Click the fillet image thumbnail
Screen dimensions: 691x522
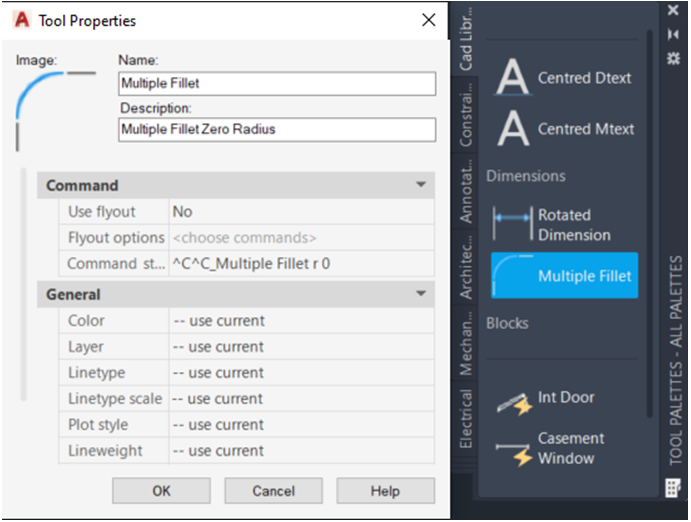[55, 103]
